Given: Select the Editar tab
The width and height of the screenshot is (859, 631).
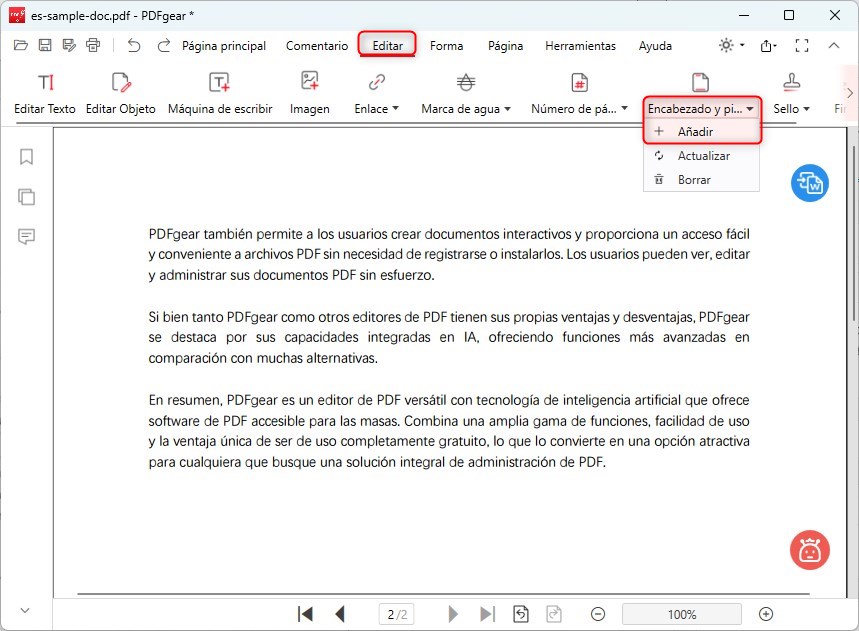Looking at the screenshot, I should pyautogui.click(x=387, y=46).
